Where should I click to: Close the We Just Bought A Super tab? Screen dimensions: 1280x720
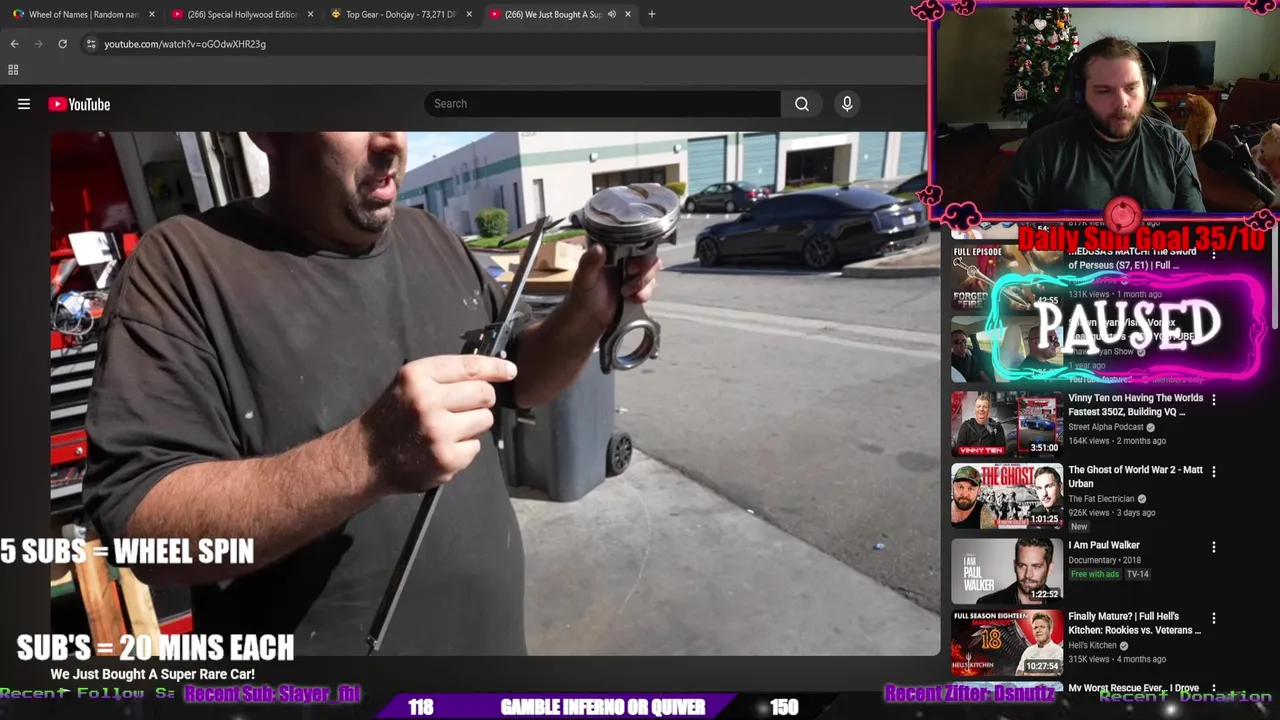(x=628, y=14)
